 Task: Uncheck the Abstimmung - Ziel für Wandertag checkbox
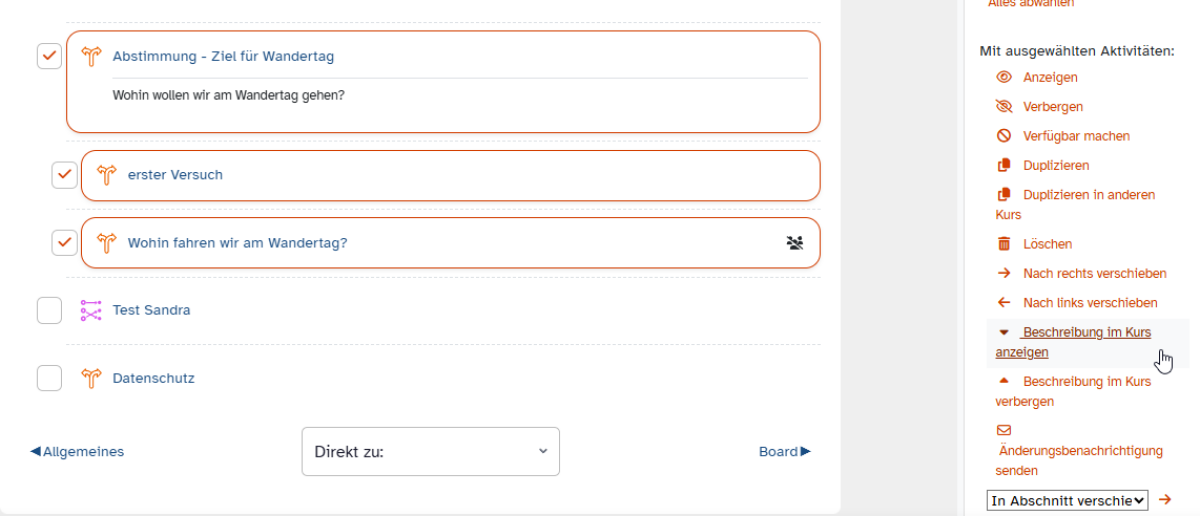click(50, 56)
